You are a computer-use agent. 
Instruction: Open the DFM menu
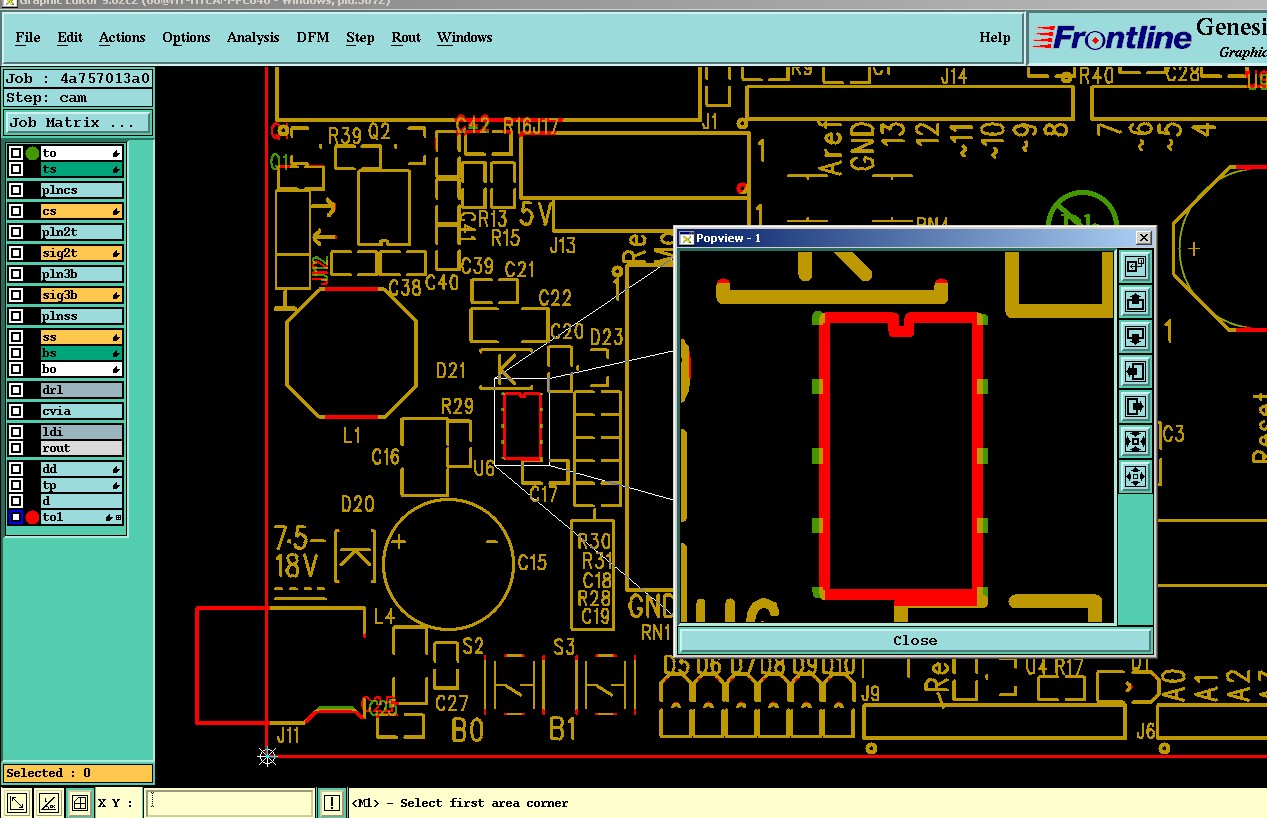[x=313, y=37]
